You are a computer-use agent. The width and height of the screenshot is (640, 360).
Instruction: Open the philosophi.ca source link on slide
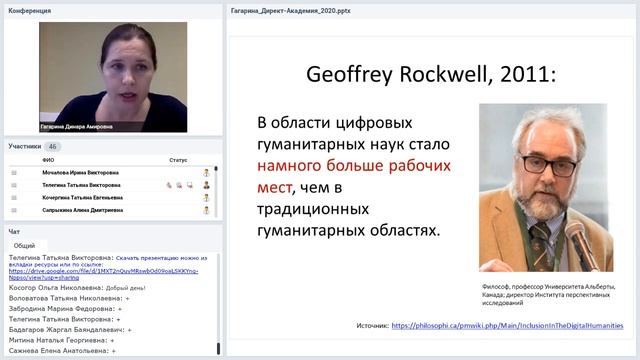coord(507,326)
